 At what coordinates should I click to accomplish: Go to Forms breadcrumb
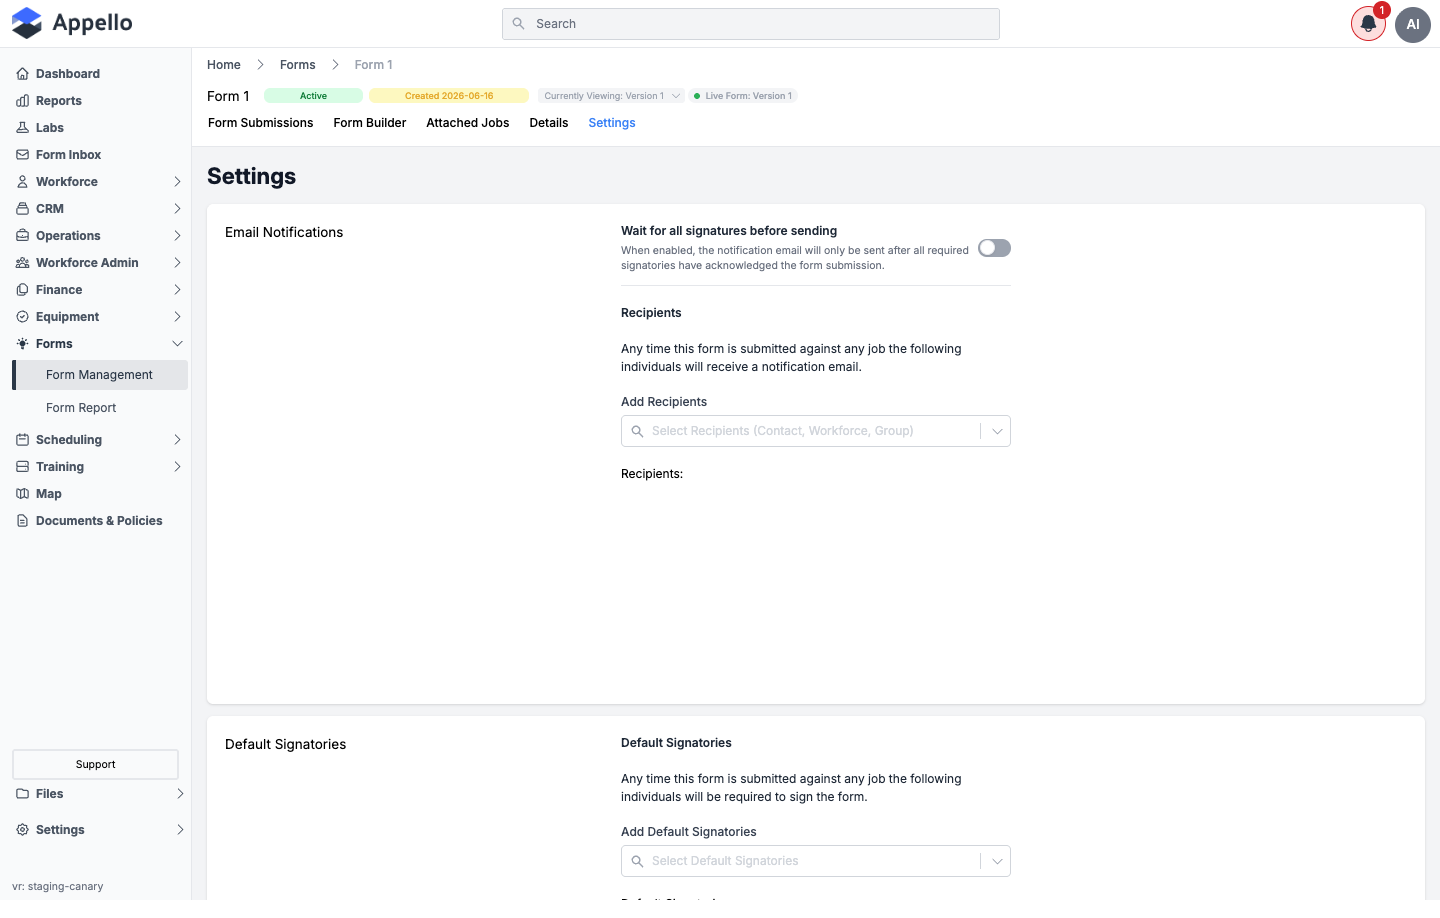click(298, 65)
